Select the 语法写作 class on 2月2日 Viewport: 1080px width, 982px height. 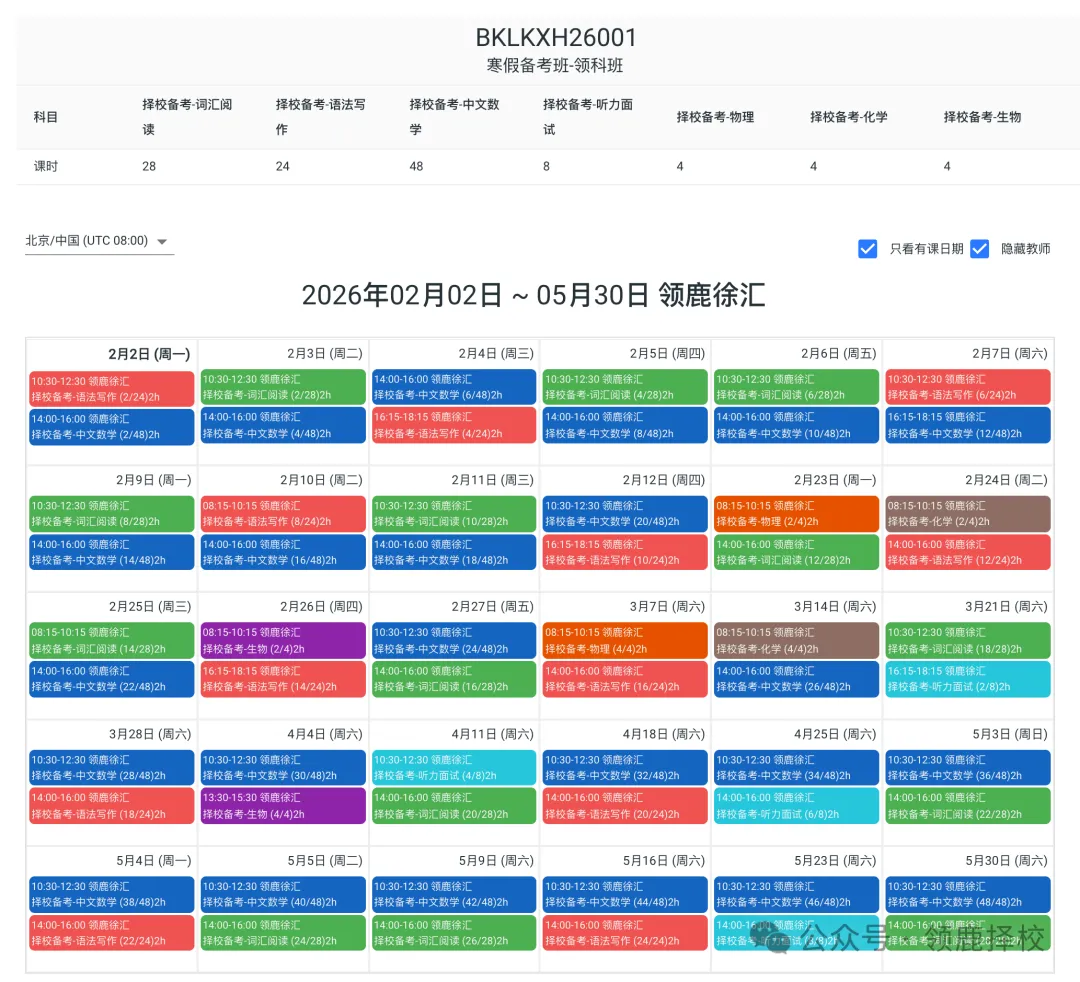click(x=110, y=388)
